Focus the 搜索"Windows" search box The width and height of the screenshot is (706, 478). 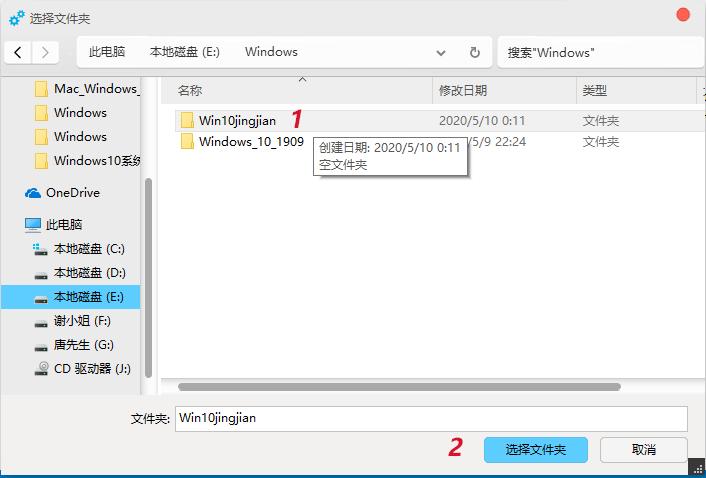(600, 53)
